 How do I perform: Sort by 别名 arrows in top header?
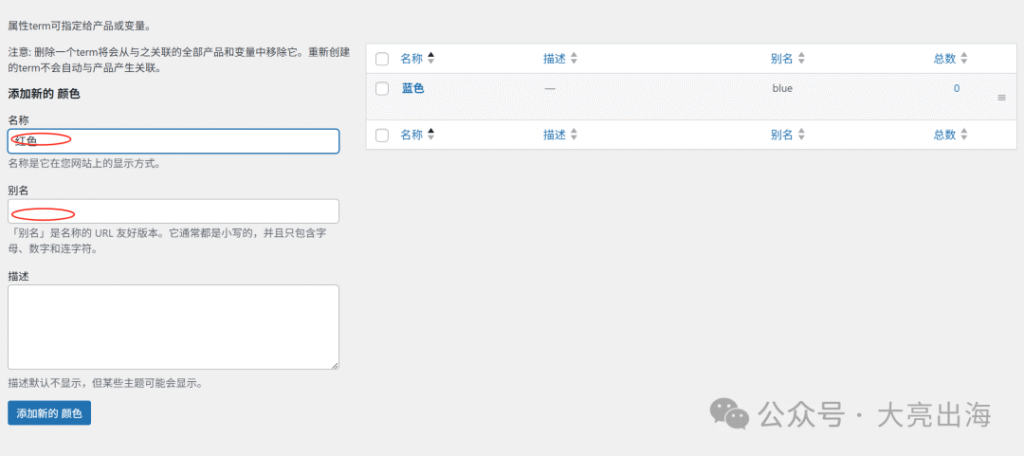pos(801,59)
